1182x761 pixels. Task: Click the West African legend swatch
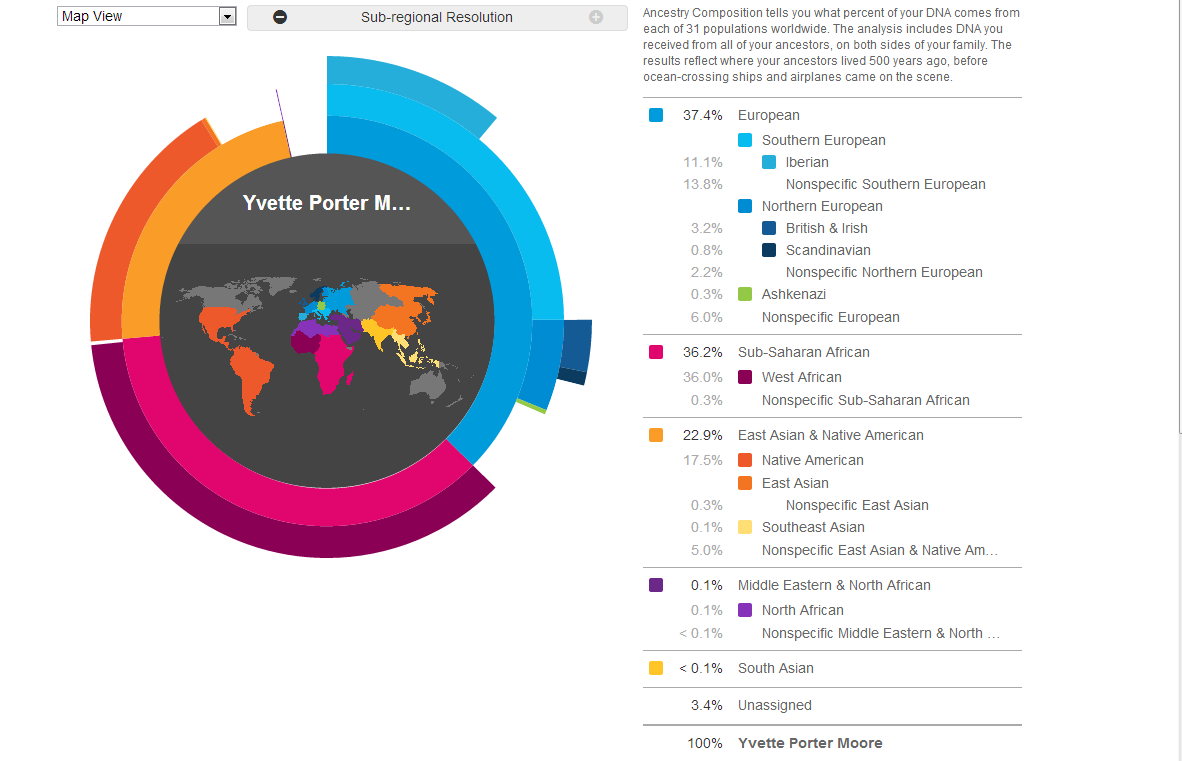click(x=744, y=377)
